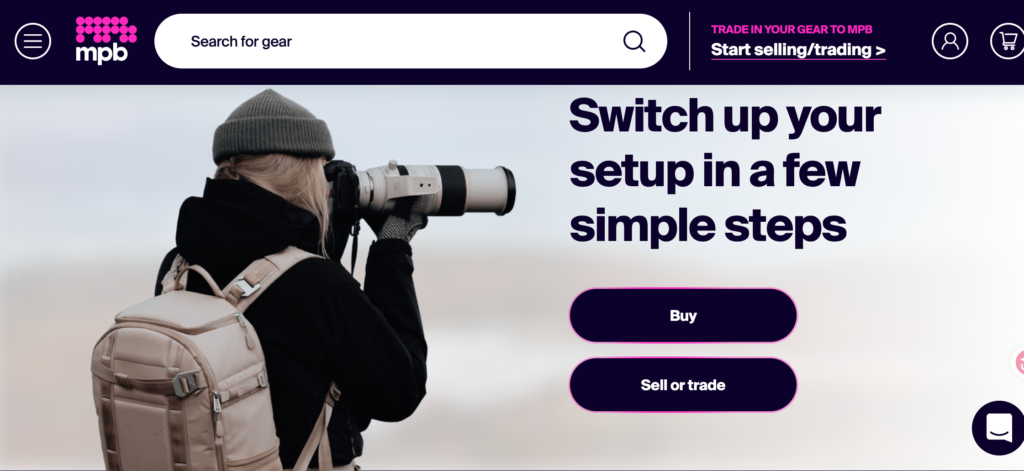Click the vertical divider beside search bar

click(x=690, y=41)
